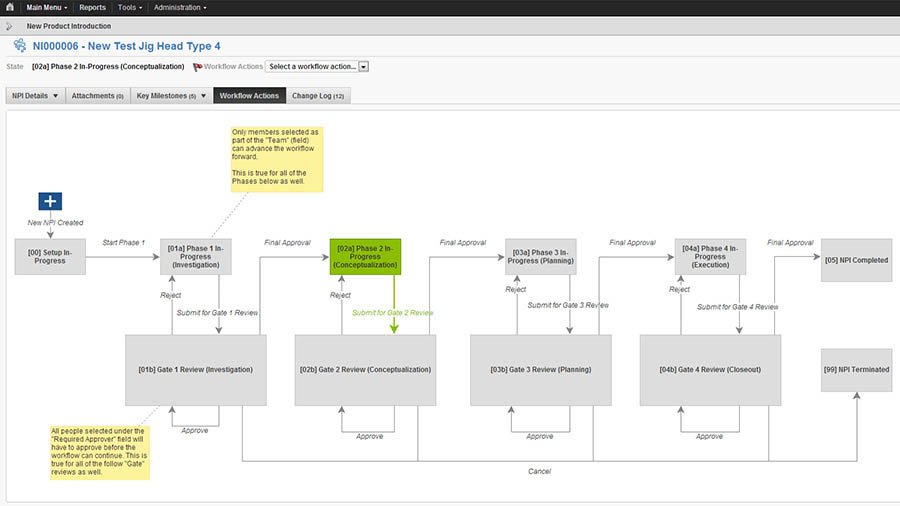Click the Submit for Gate 1 Review label

pos(217,313)
